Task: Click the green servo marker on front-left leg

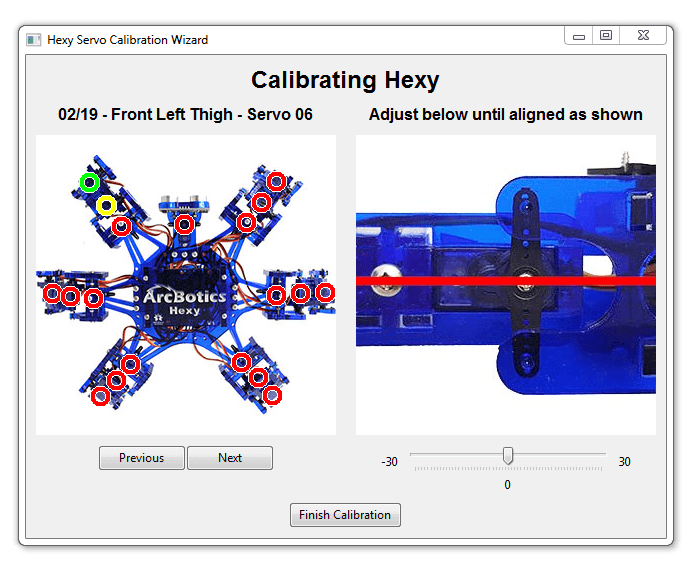Action: pyautogui.click(x=90, y=182)
